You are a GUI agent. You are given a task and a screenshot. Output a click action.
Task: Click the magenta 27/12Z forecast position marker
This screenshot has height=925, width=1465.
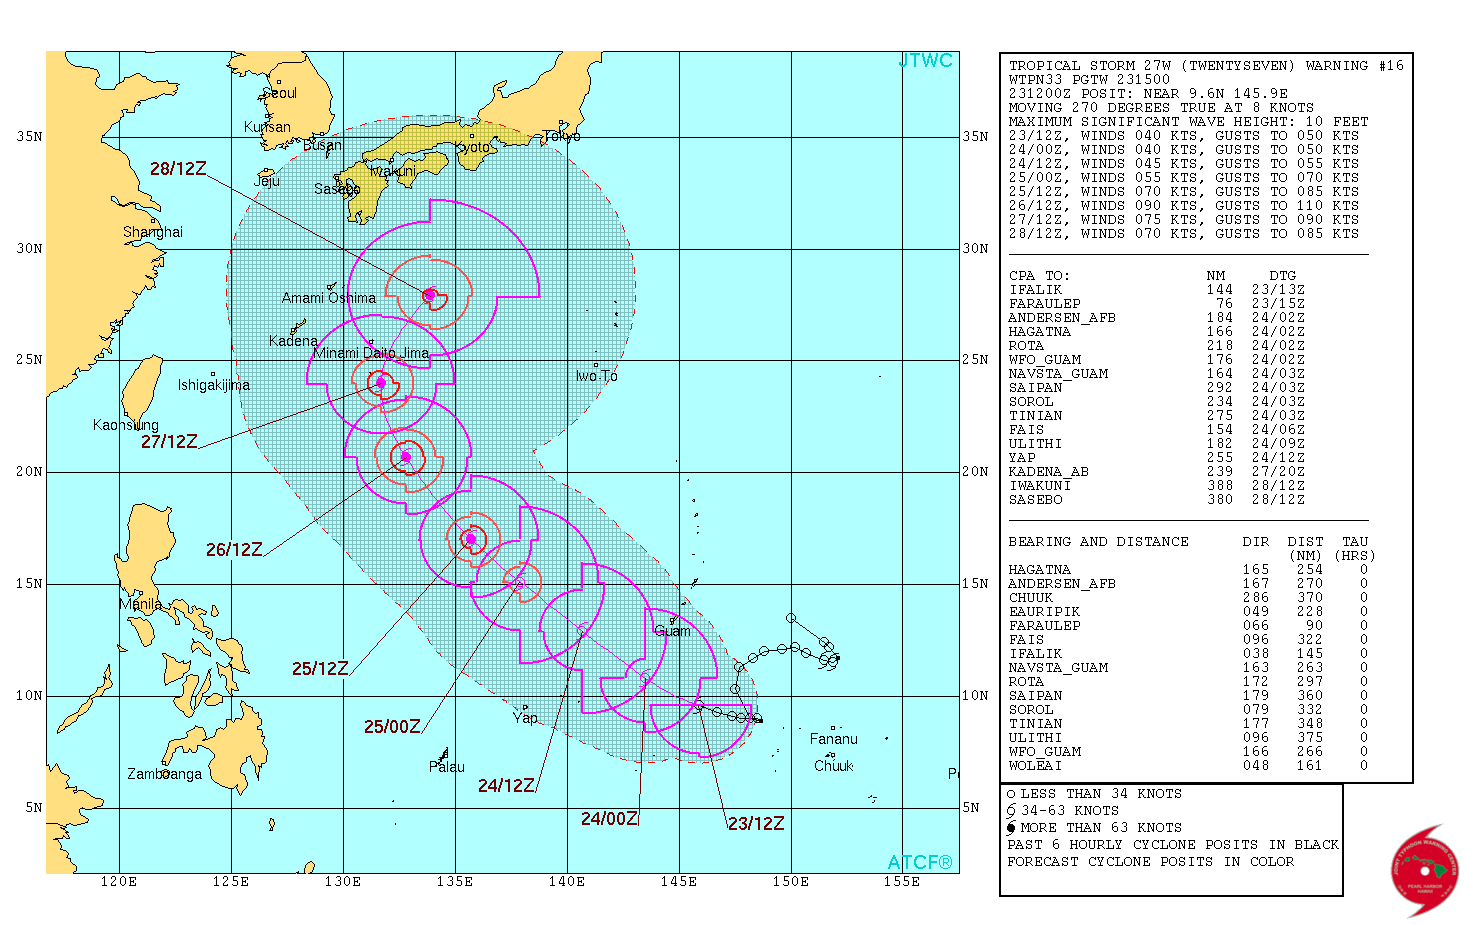point(380,382)
